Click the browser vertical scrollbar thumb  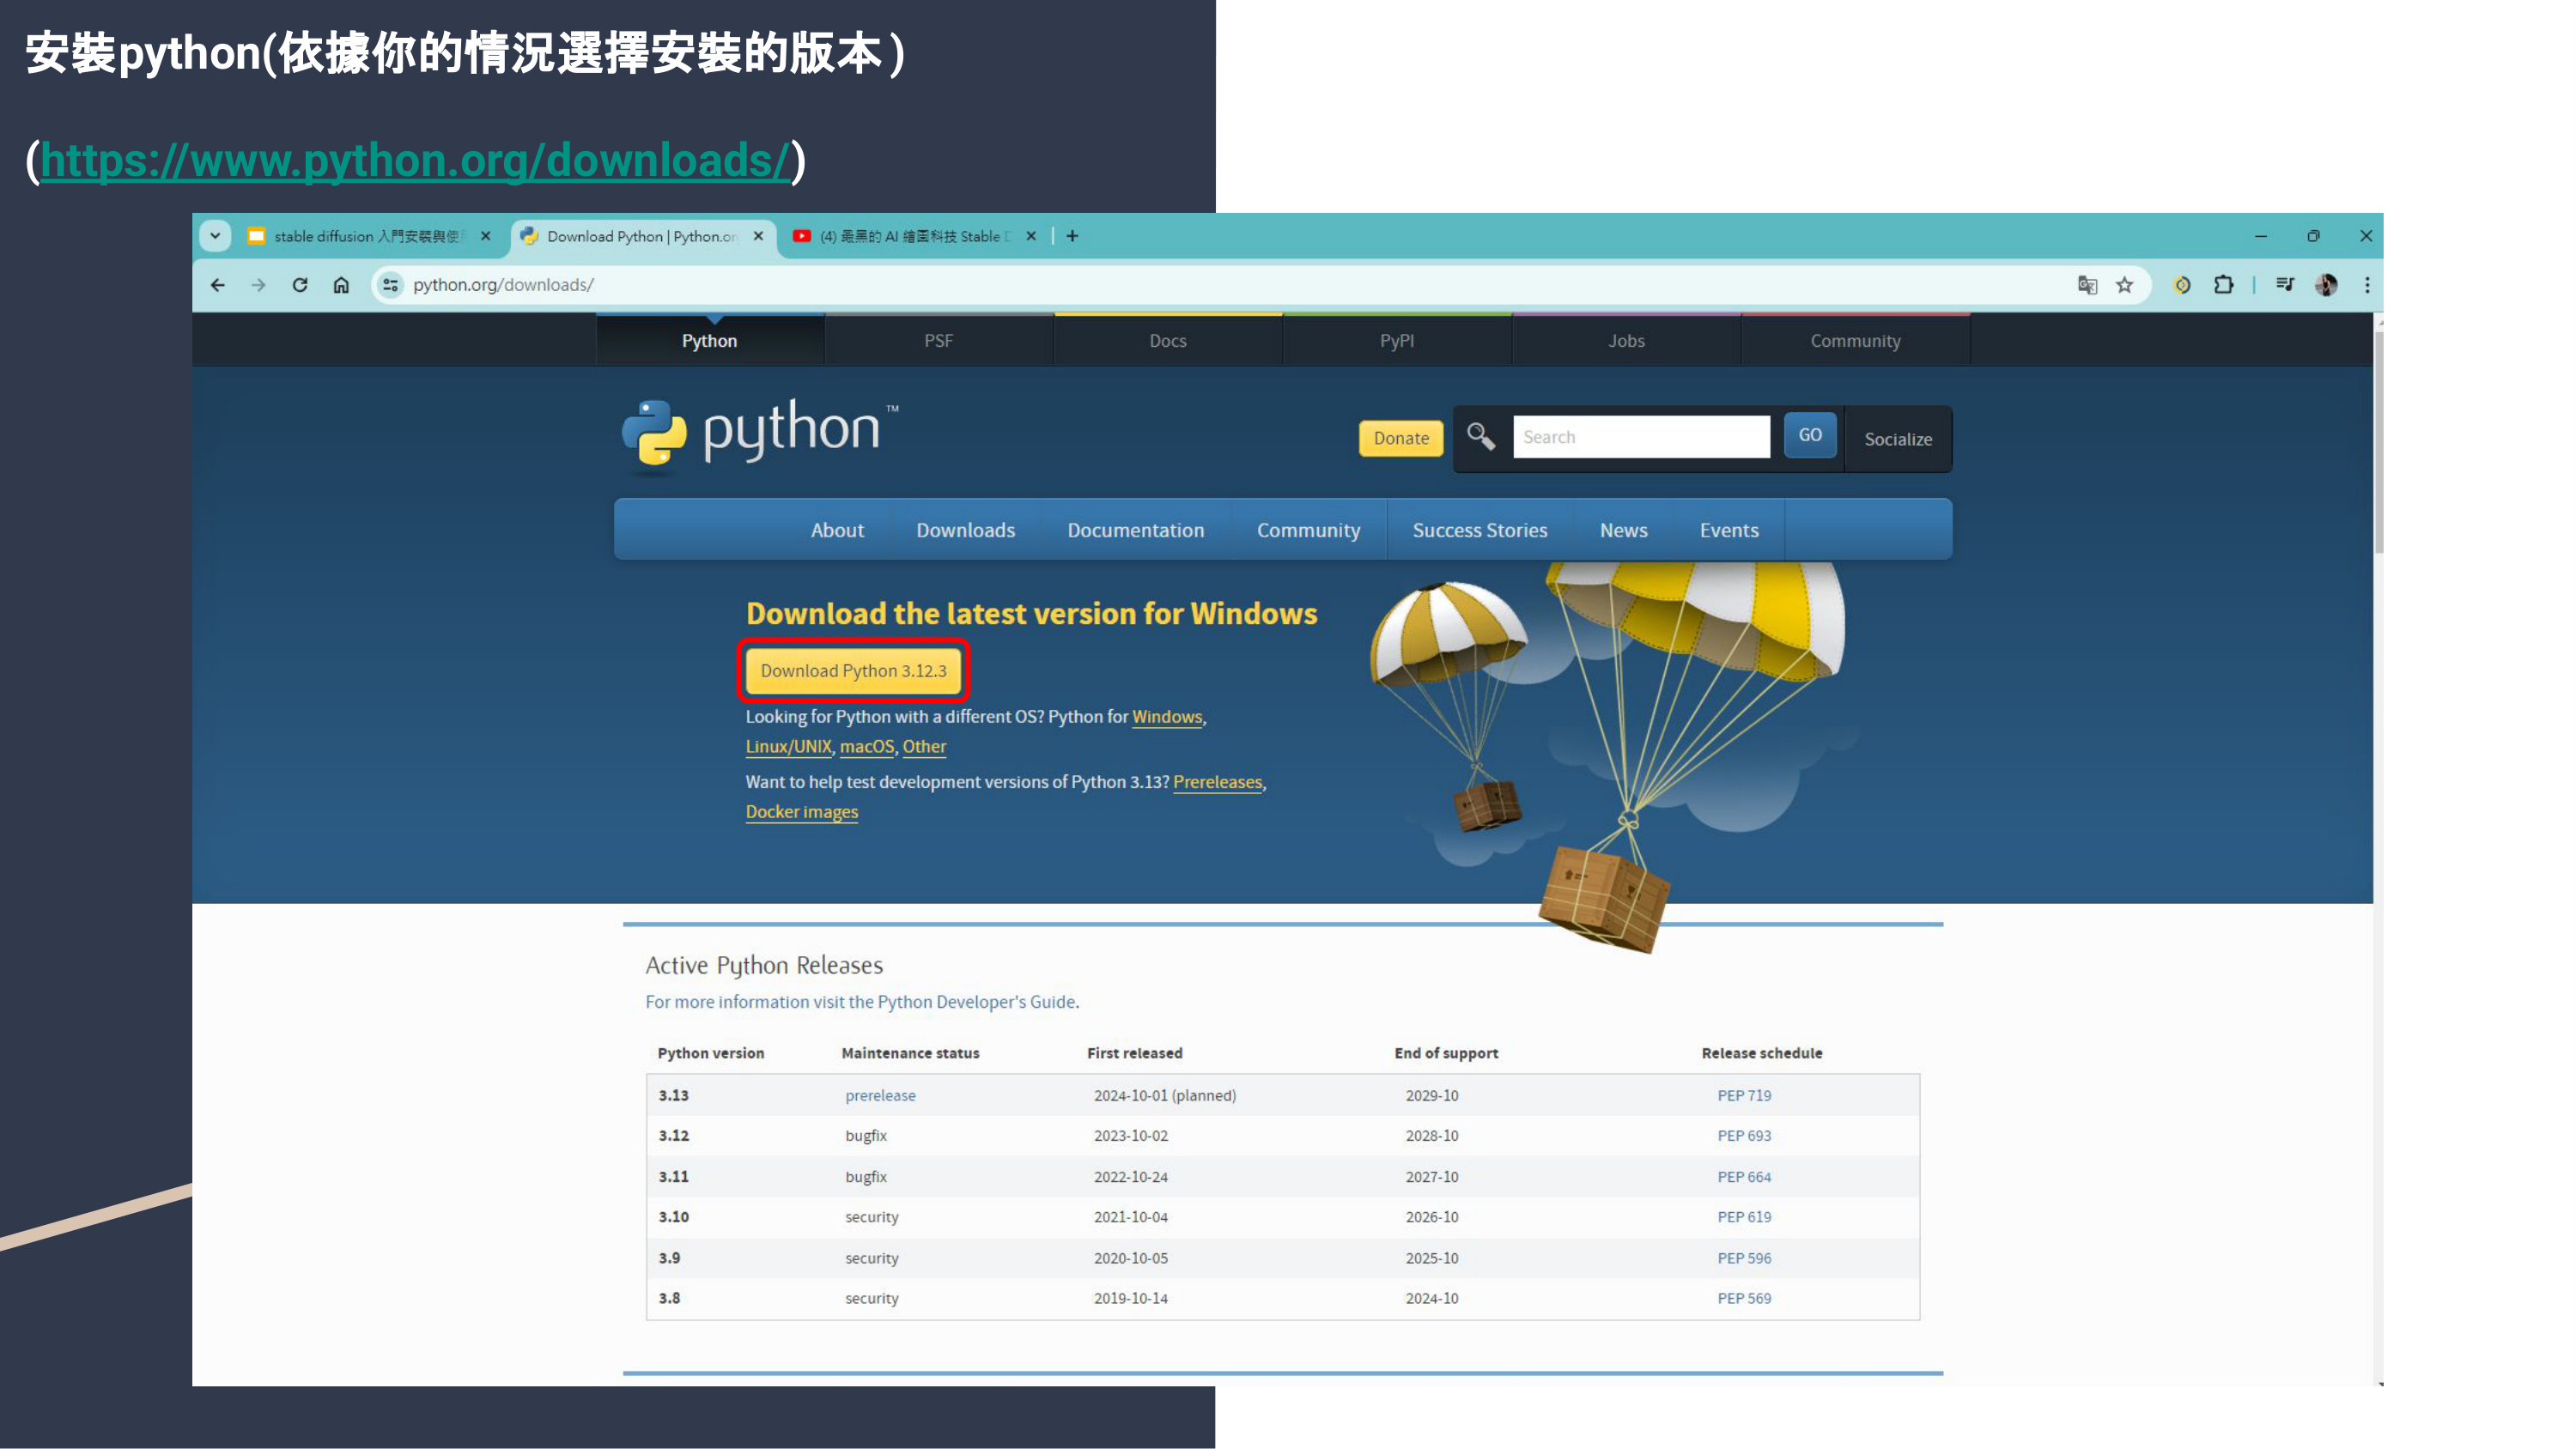tap(2379, 440)
